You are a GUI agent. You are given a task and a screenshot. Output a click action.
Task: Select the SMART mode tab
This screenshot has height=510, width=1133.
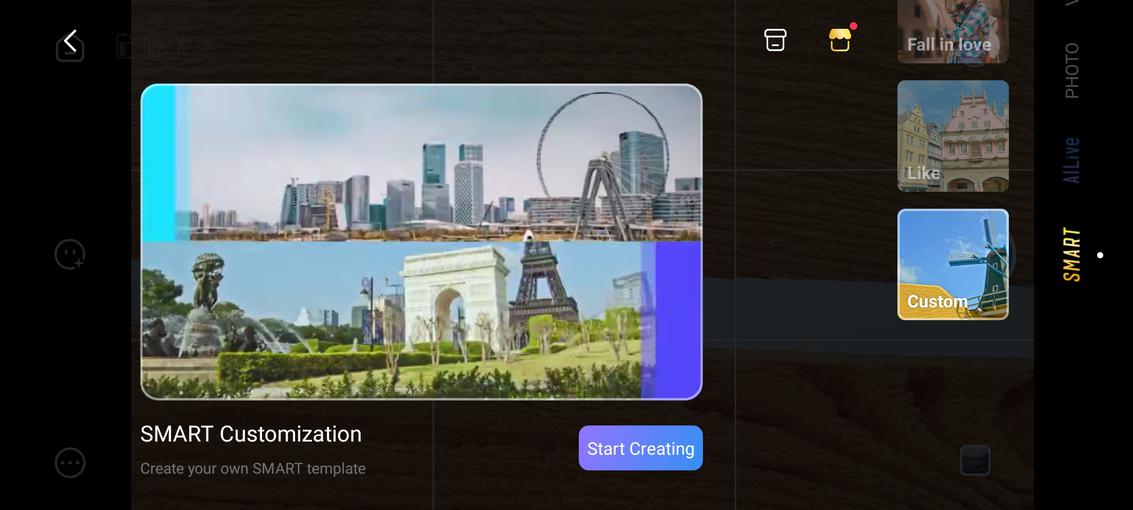1072,254
